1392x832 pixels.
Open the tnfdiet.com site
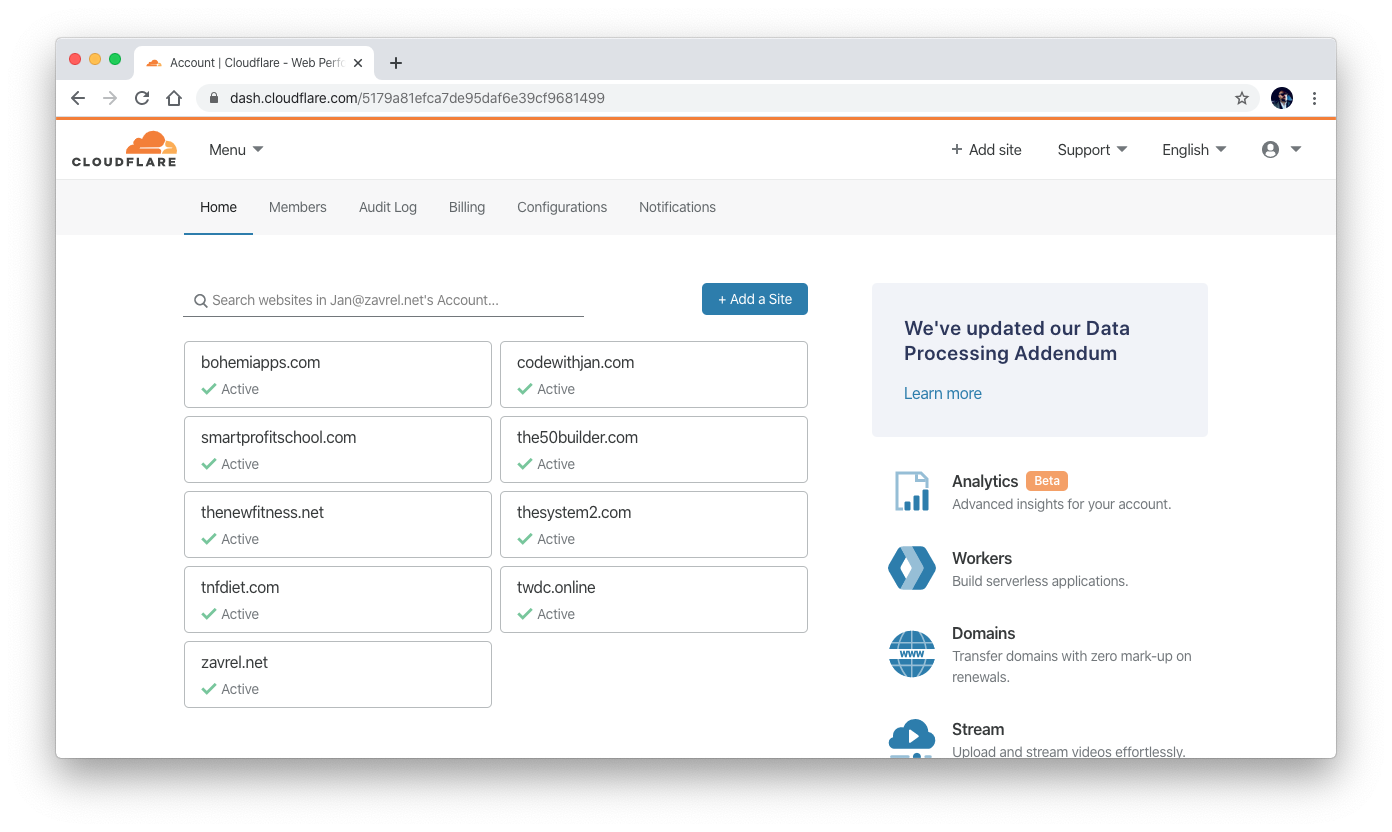338,599
